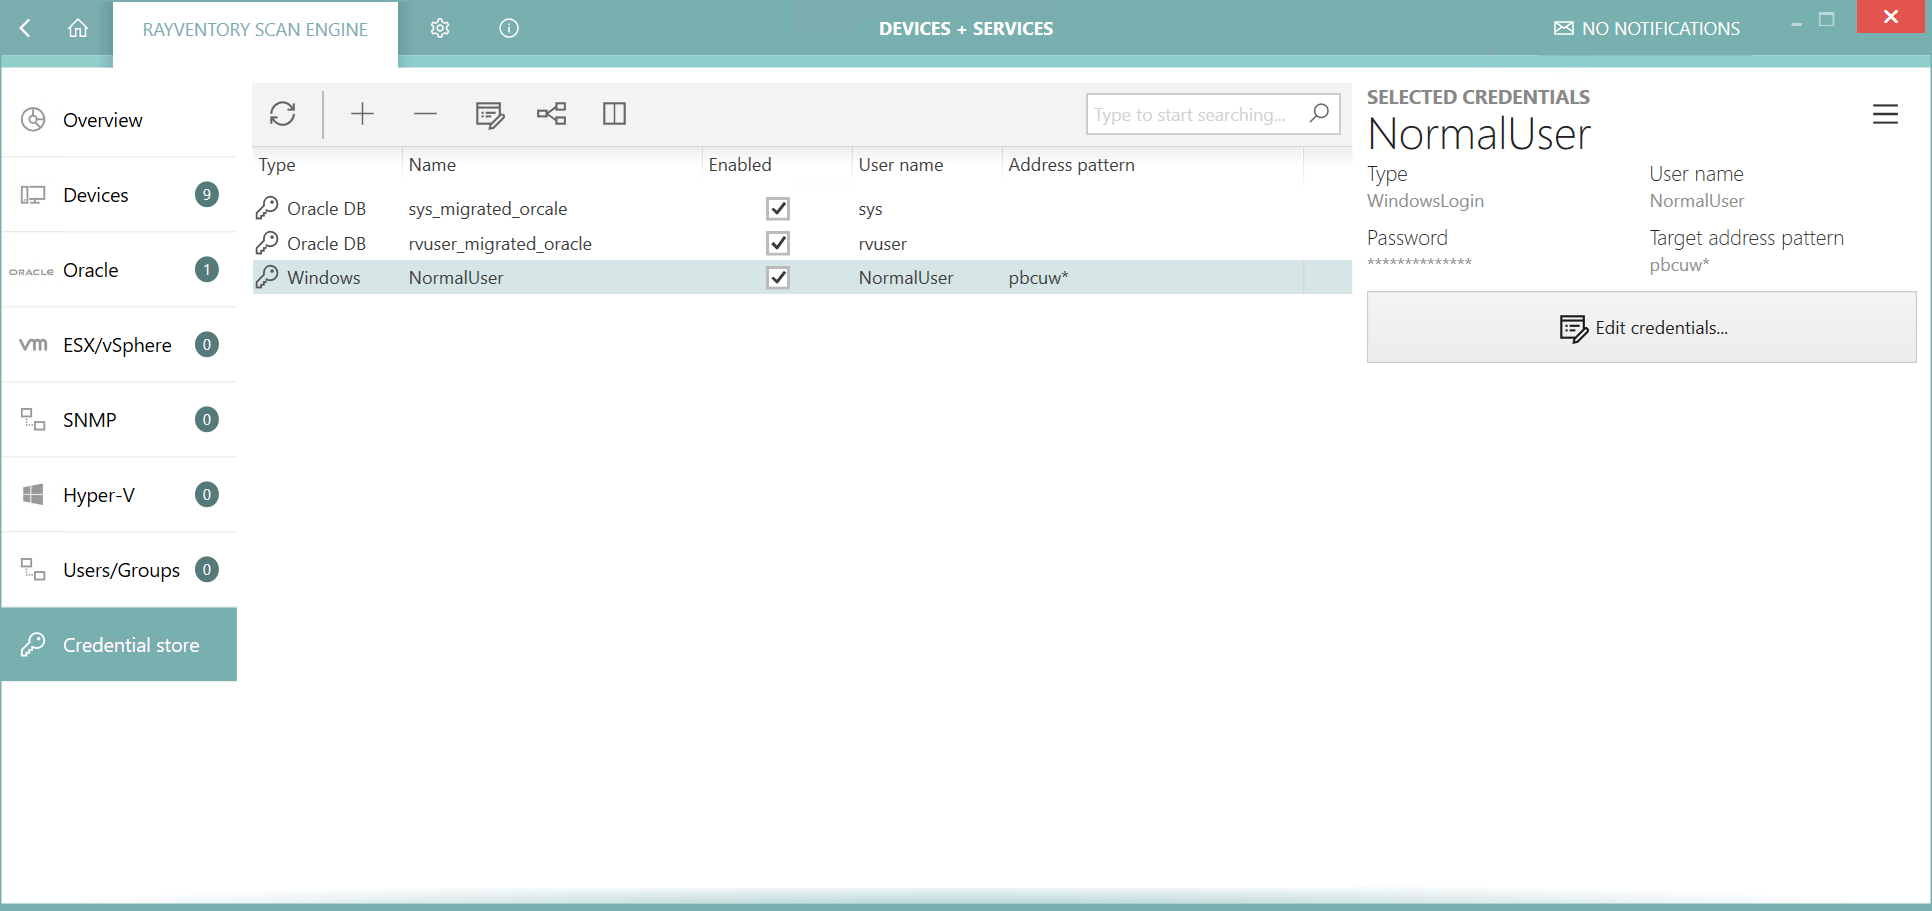Sort by the Name column header
The width and height of the screenshot is (1932, 911).
tap(432, 165)
